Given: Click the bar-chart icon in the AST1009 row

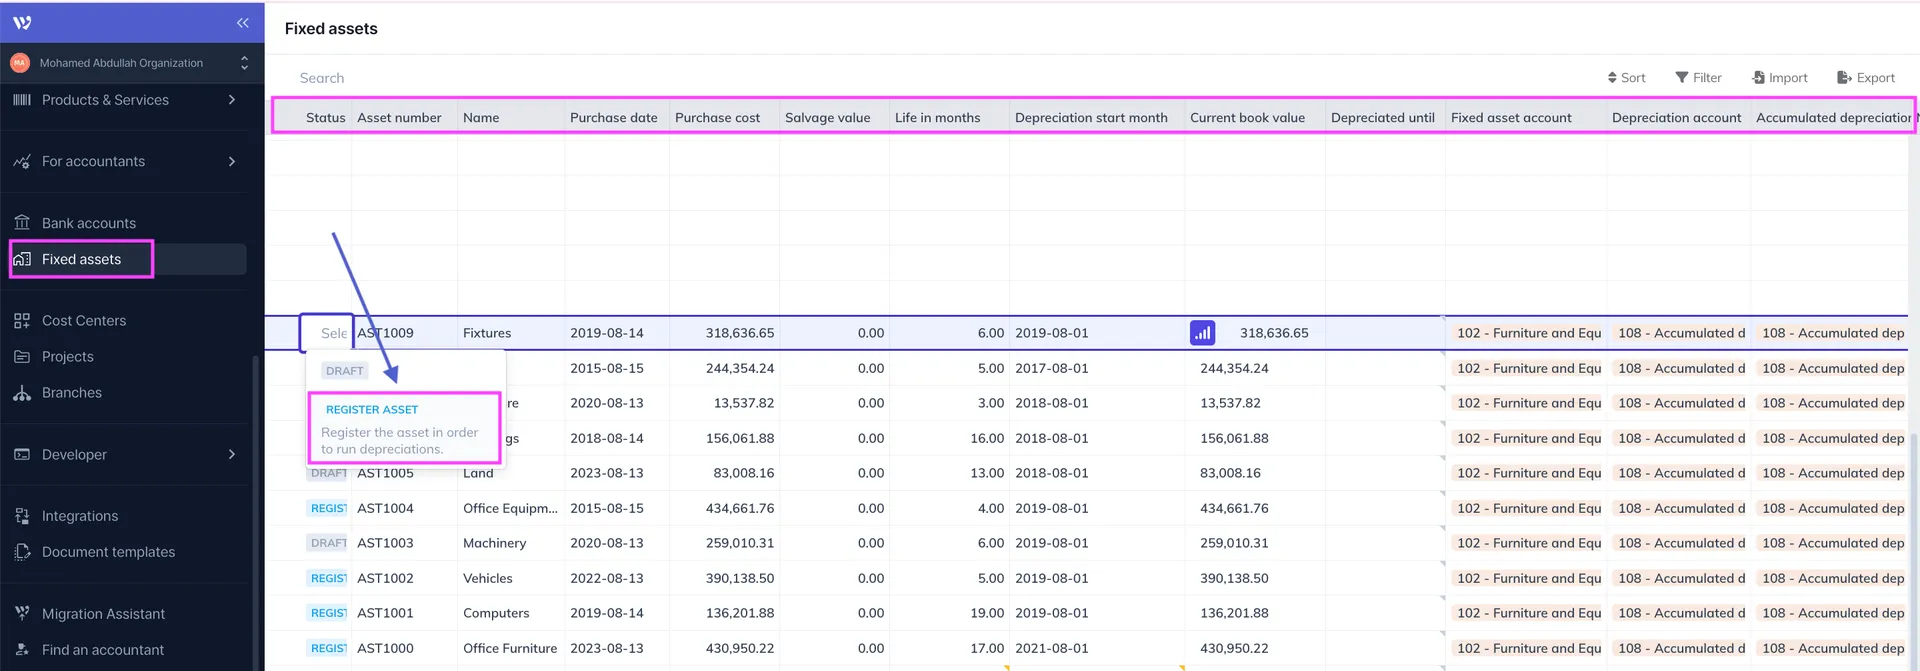Looking at the screenshot, I should [x=1202, y=333].
